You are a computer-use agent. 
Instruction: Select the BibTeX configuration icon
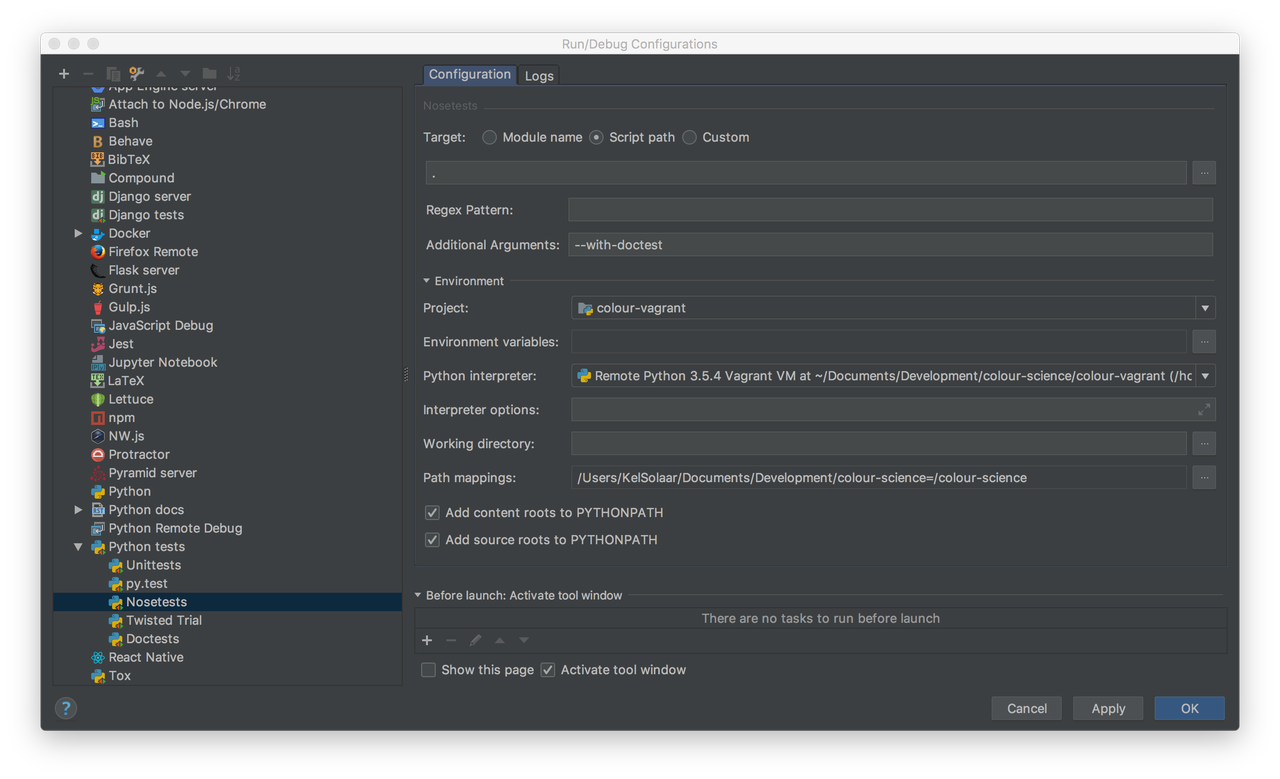97,160
